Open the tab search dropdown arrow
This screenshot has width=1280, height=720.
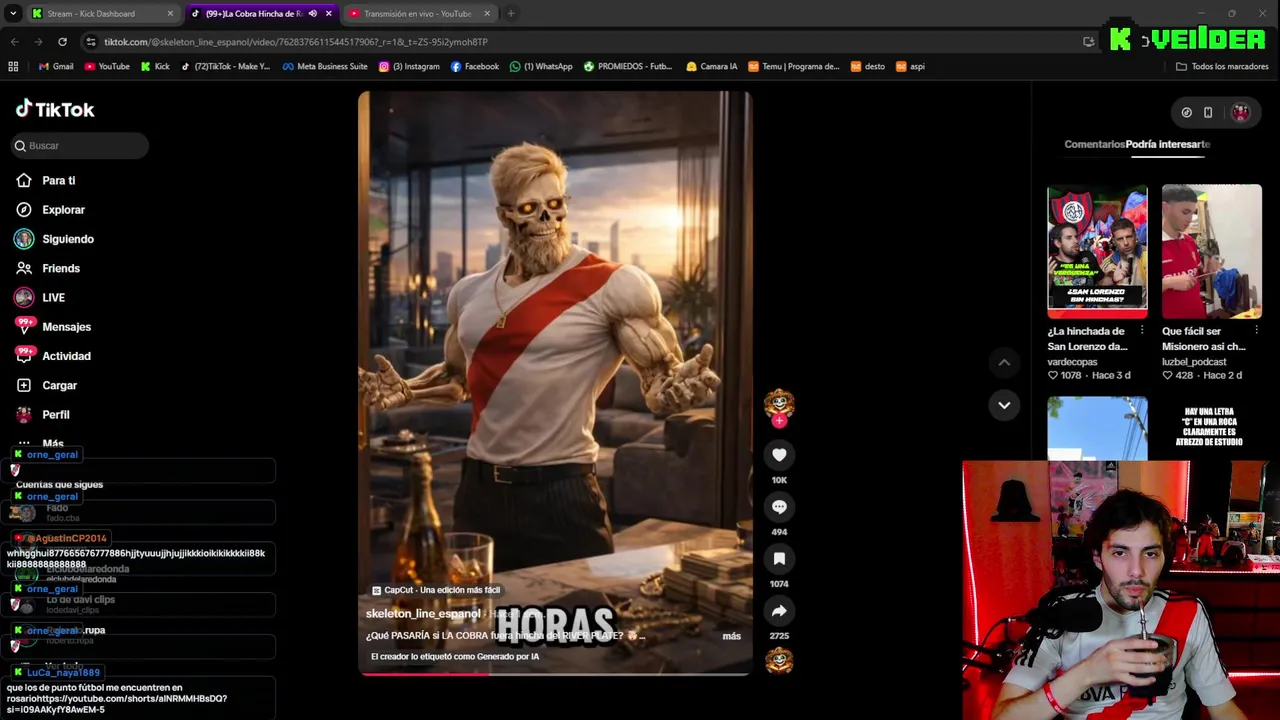[x=12, y=14]
